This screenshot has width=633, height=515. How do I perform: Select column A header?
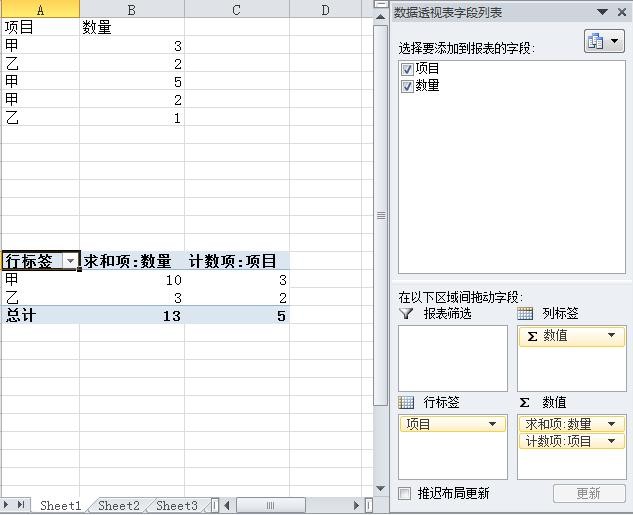pos(40,9)
